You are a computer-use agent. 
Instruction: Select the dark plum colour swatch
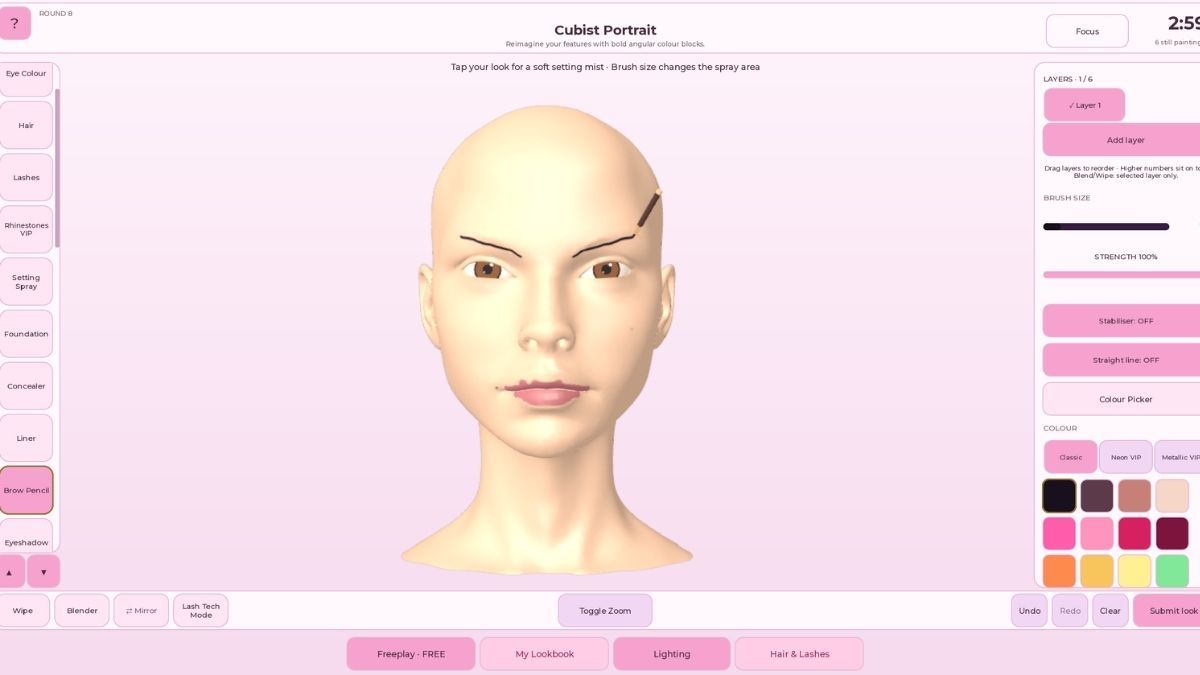point(1097,496)
